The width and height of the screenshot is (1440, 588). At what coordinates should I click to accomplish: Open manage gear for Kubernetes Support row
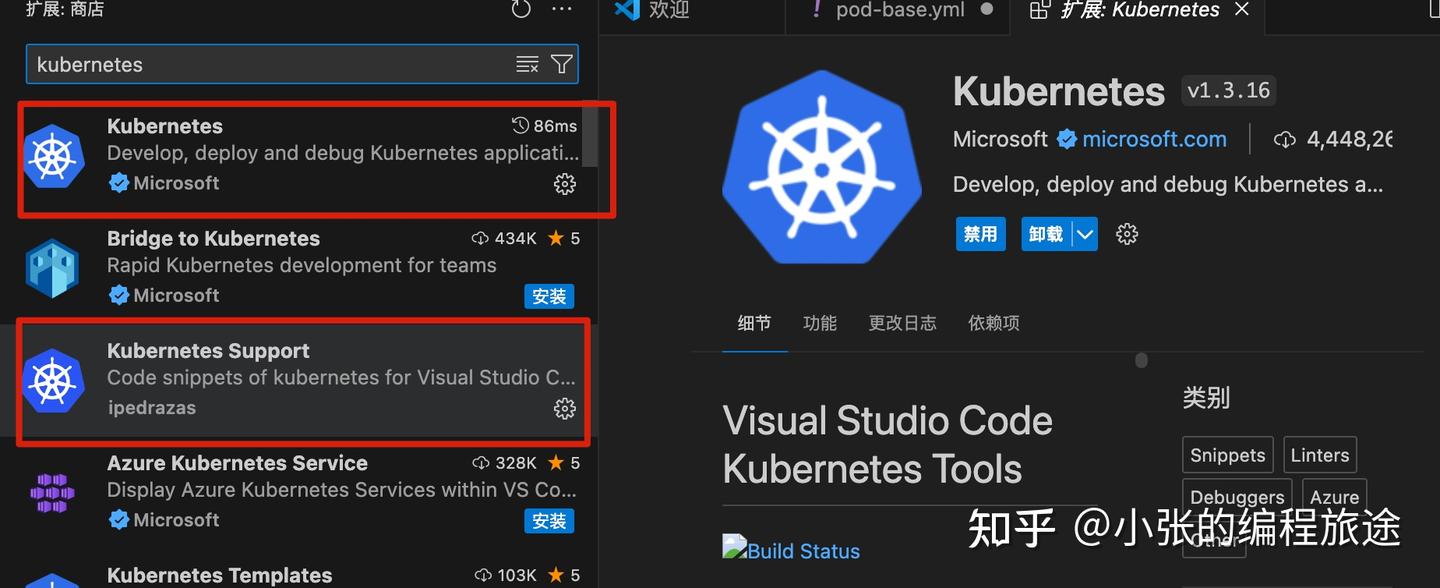pos(565,408)
